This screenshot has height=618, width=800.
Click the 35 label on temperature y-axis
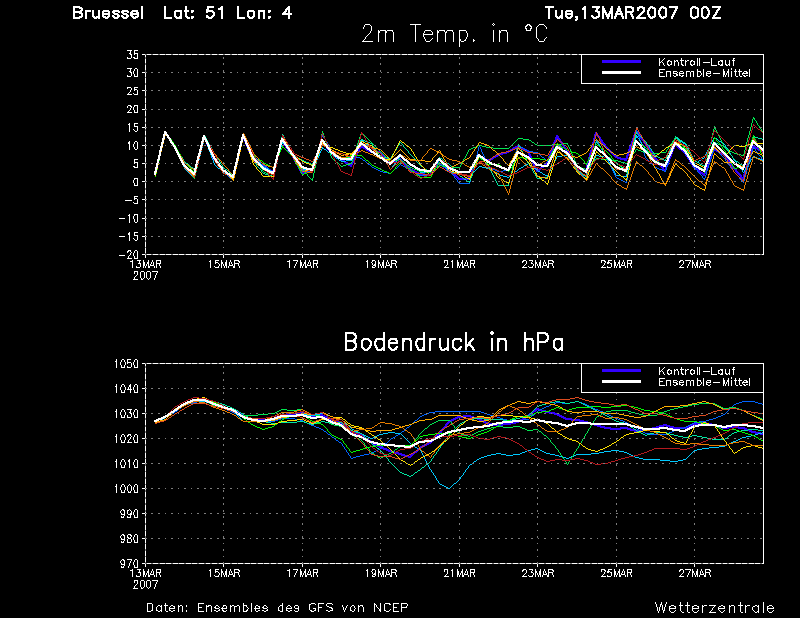point(132,55)
